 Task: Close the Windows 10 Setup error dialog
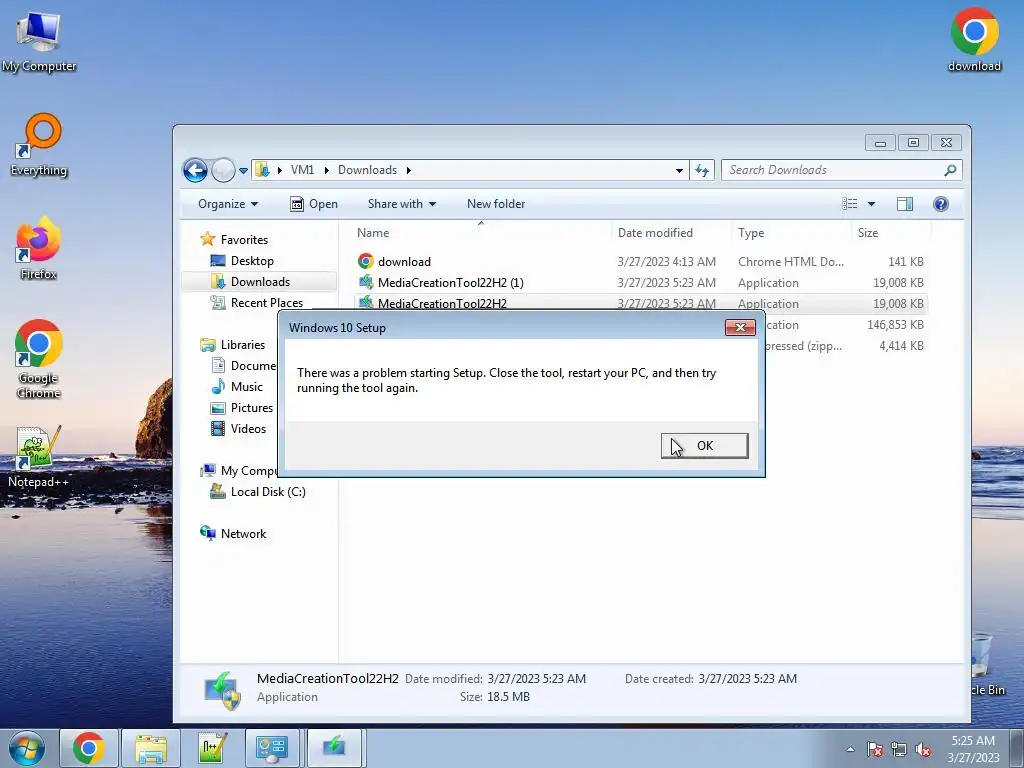[740, 327]
